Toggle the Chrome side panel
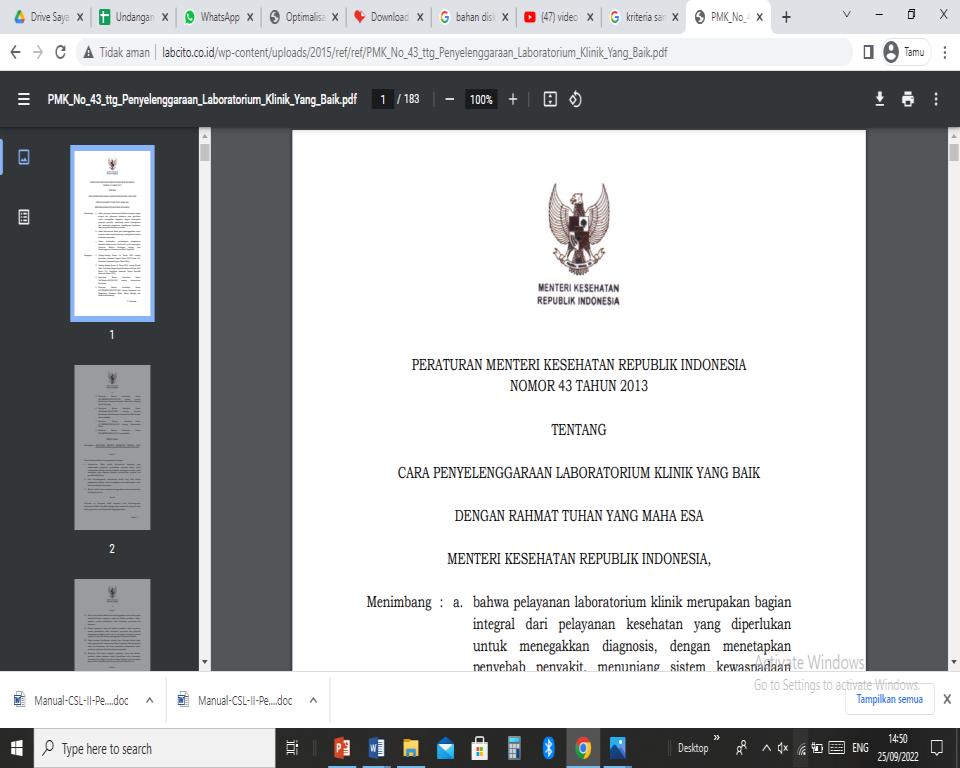Image resolution: width=960 pixels, height=768 pixels. tap(868, 53)
